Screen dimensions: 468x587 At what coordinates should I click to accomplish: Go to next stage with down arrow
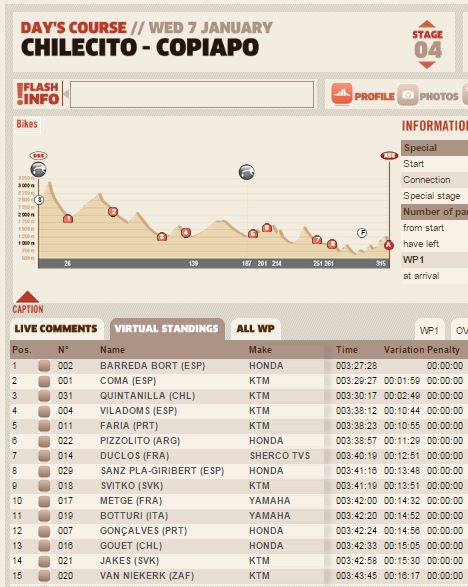pos(427,64)
